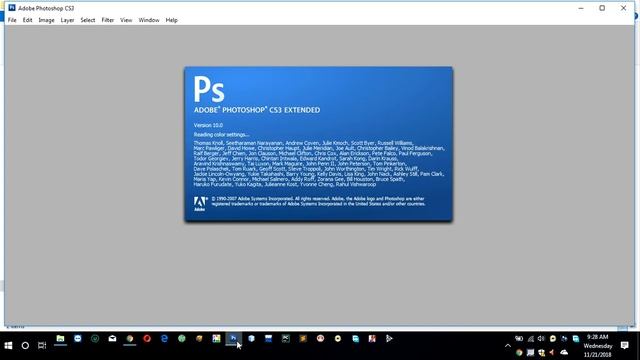Viewport: 640px width, 360px height.
Task: Open the Mail app from the taskbar
Action: tap(112, 338)
